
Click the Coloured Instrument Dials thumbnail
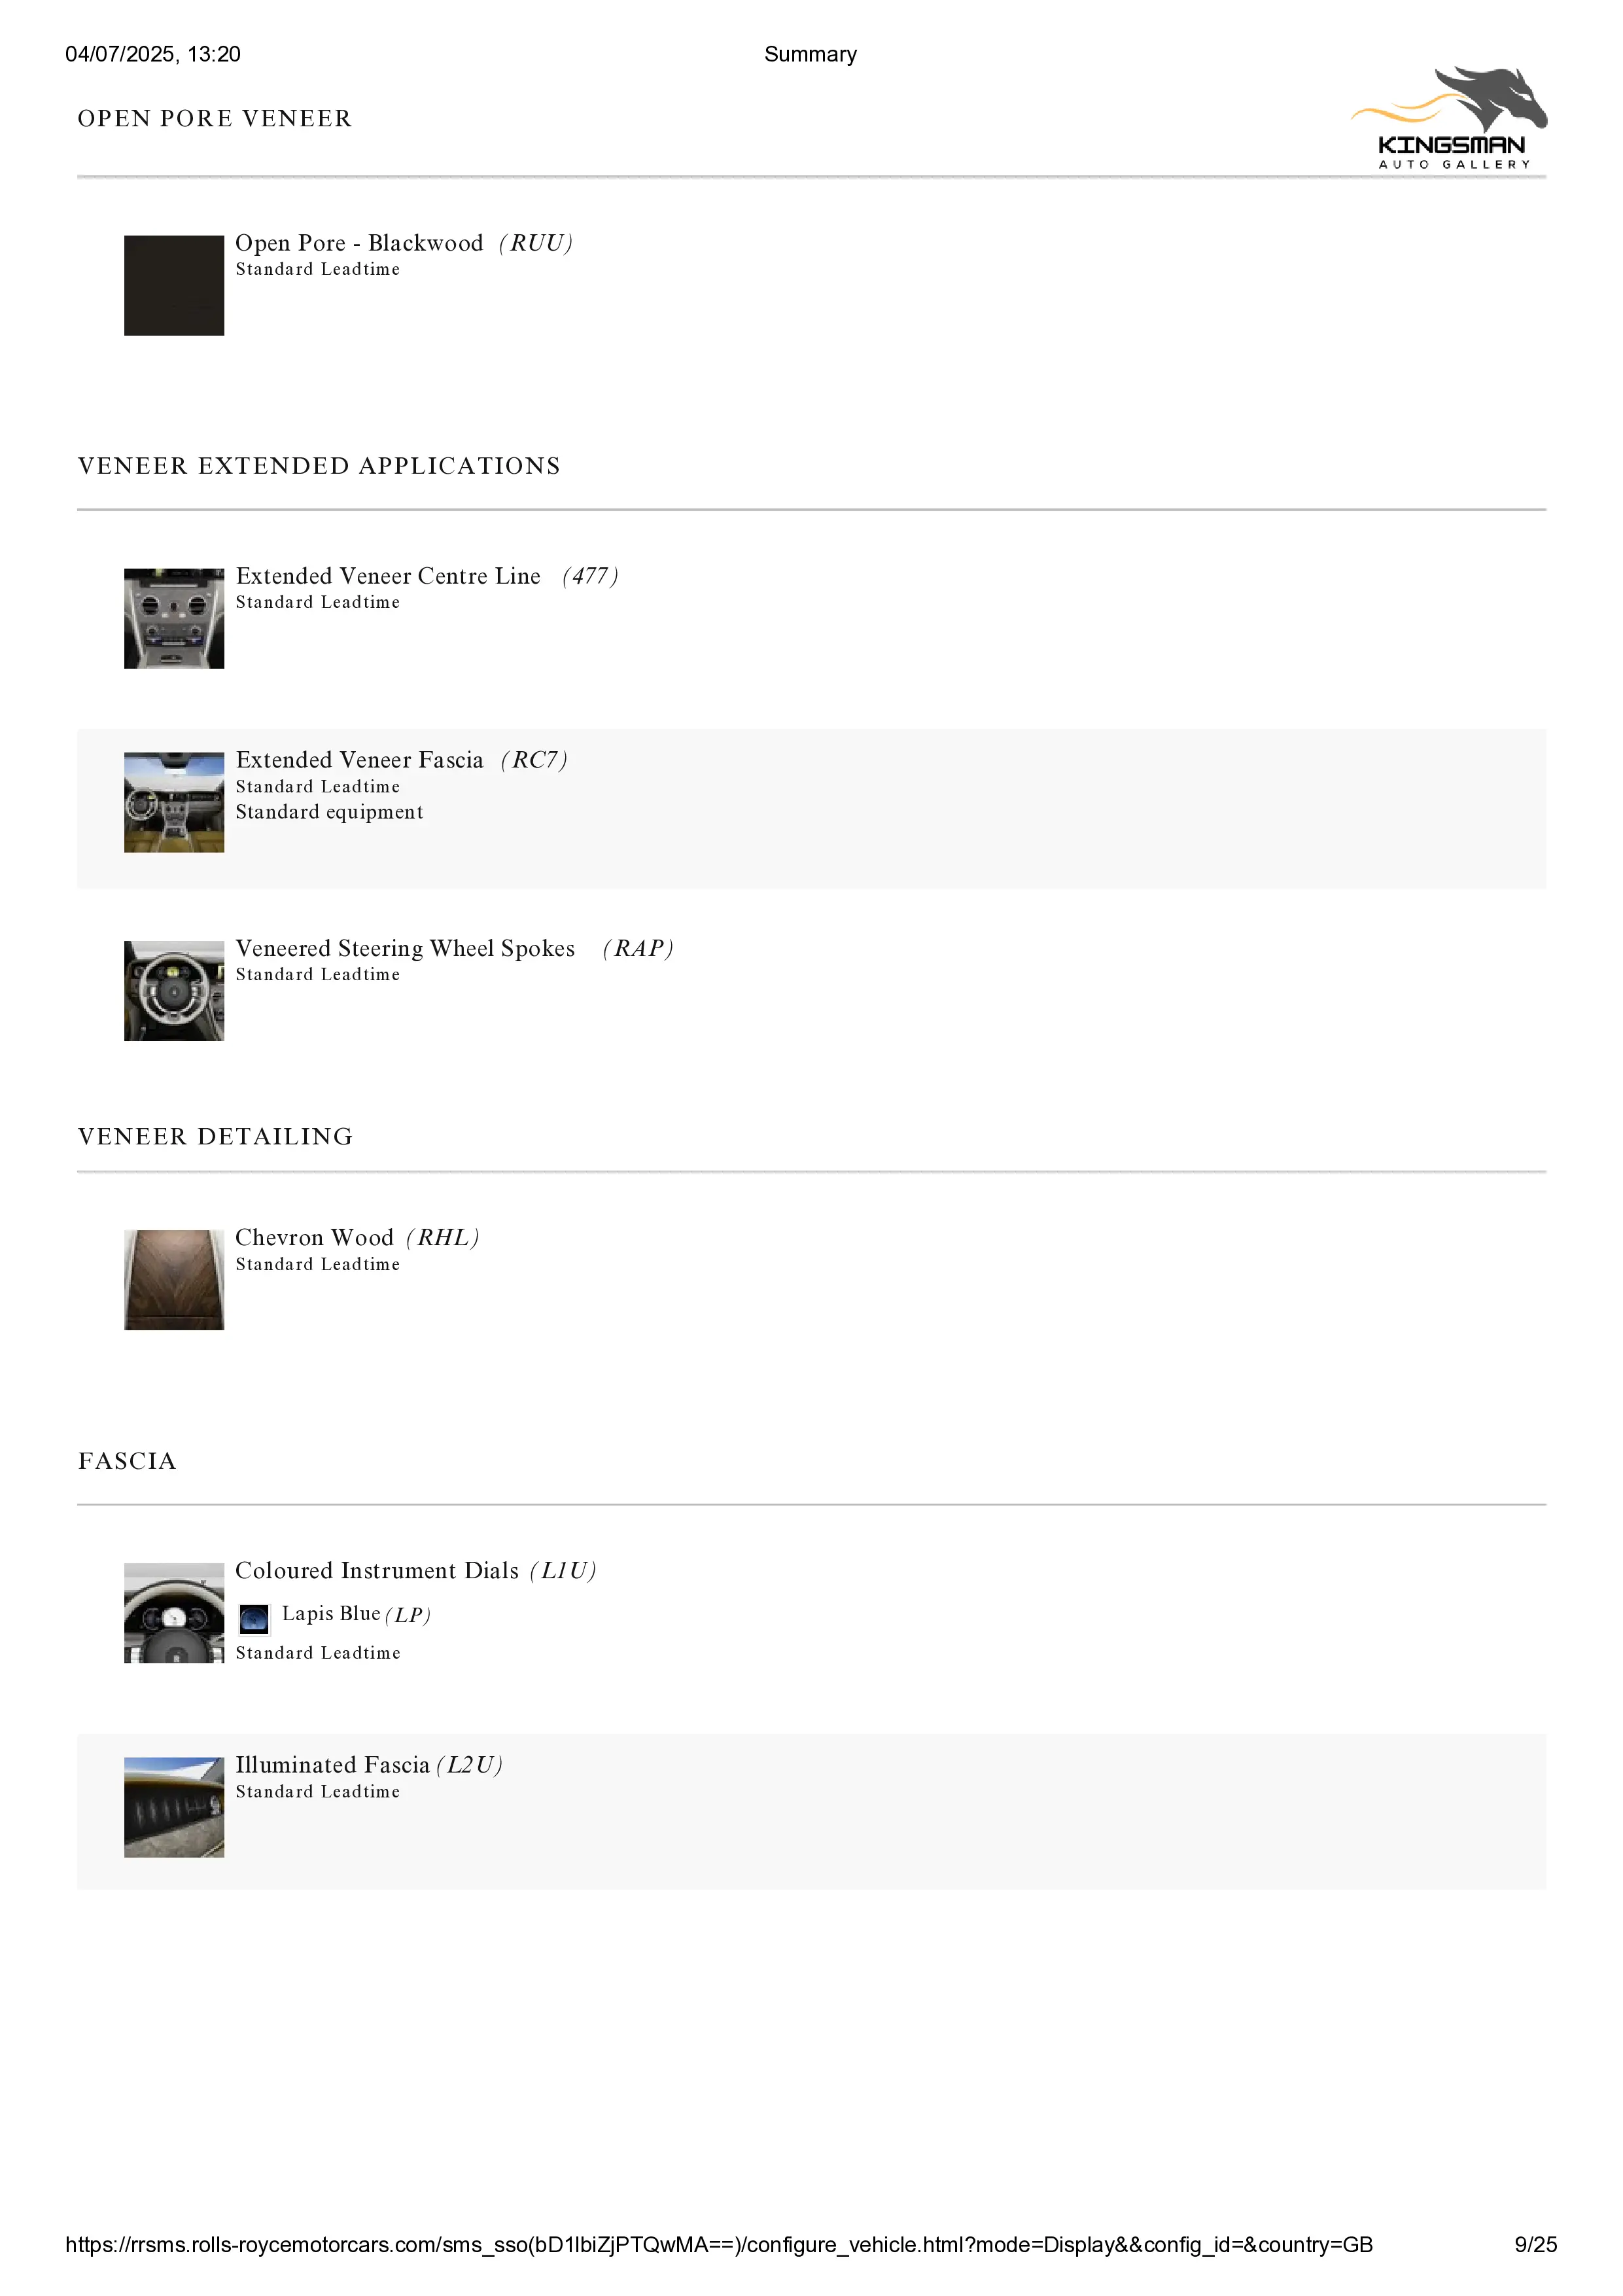[x=174, y=1612]
